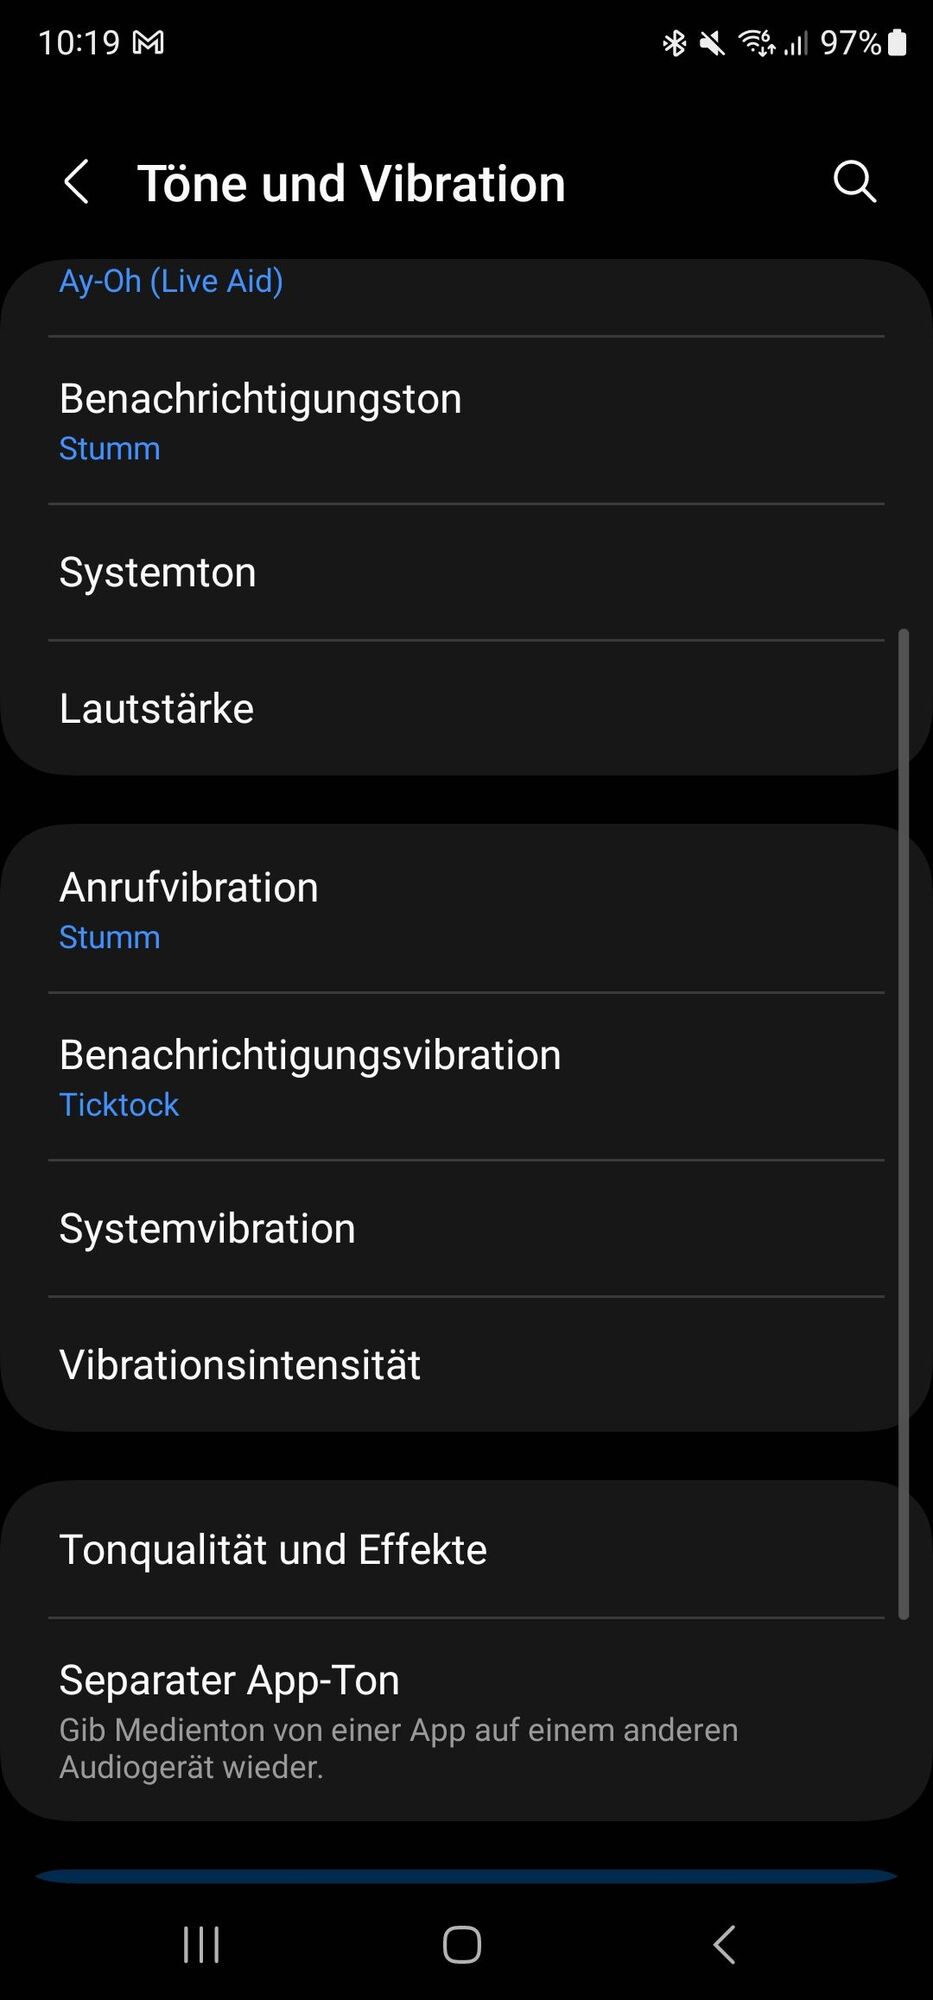
Task: Open Tonqualität und Effekte
Action: click(x=466, y=1549)
